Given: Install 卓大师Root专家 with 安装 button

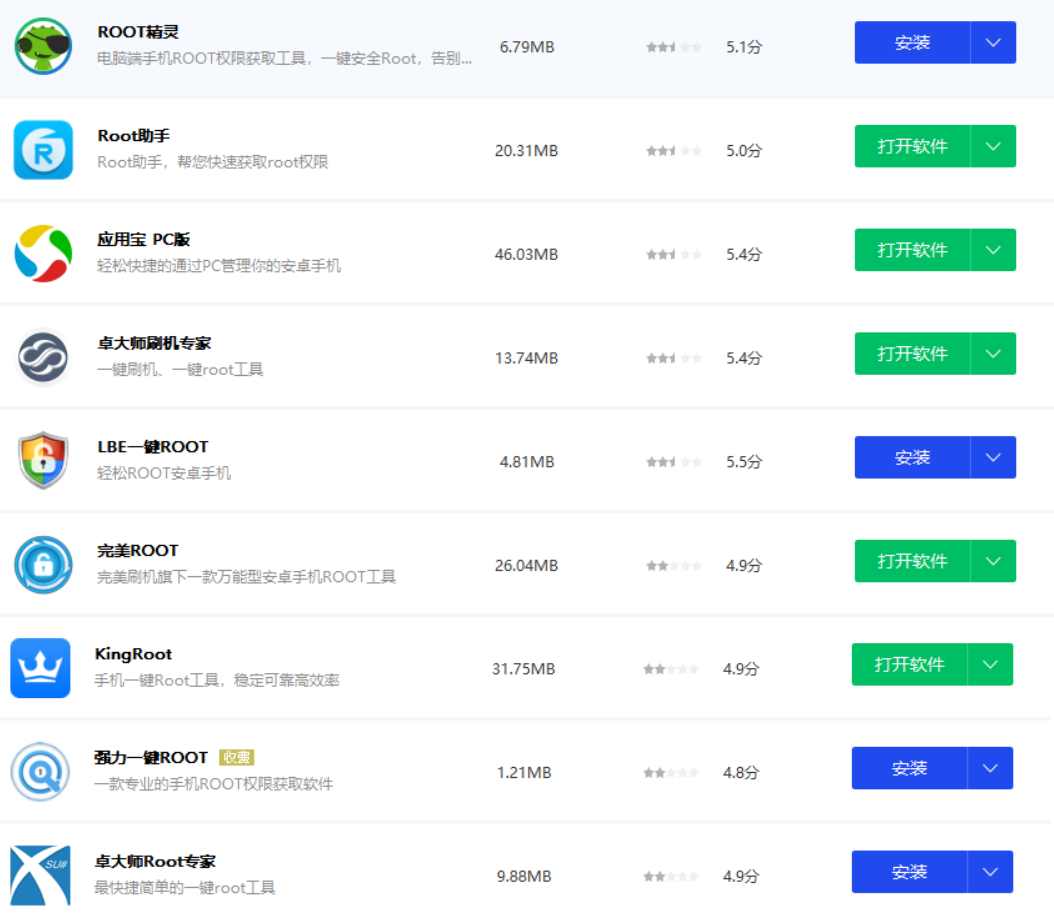Looking at the screenshot, I should [909, 872].
